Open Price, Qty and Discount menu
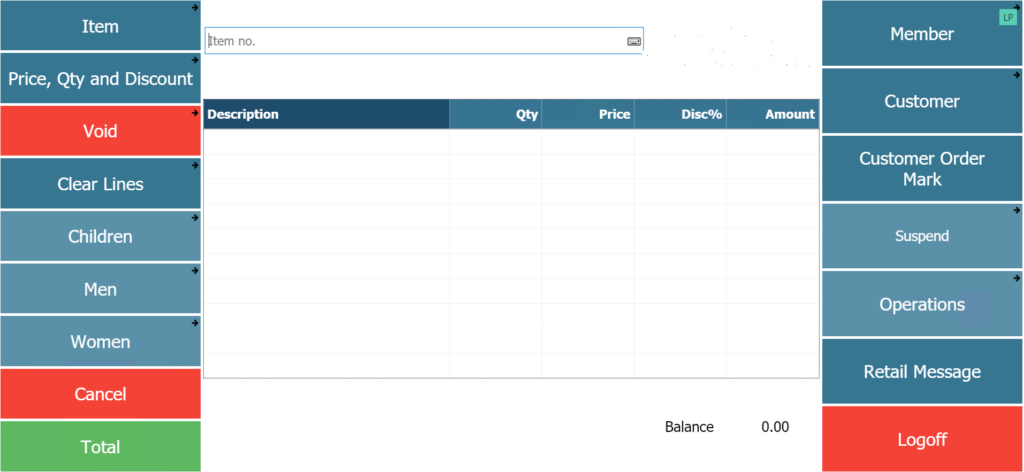The height and width of the screenshot is (472, 1024). pyautogui.click(x=101, y=78)
